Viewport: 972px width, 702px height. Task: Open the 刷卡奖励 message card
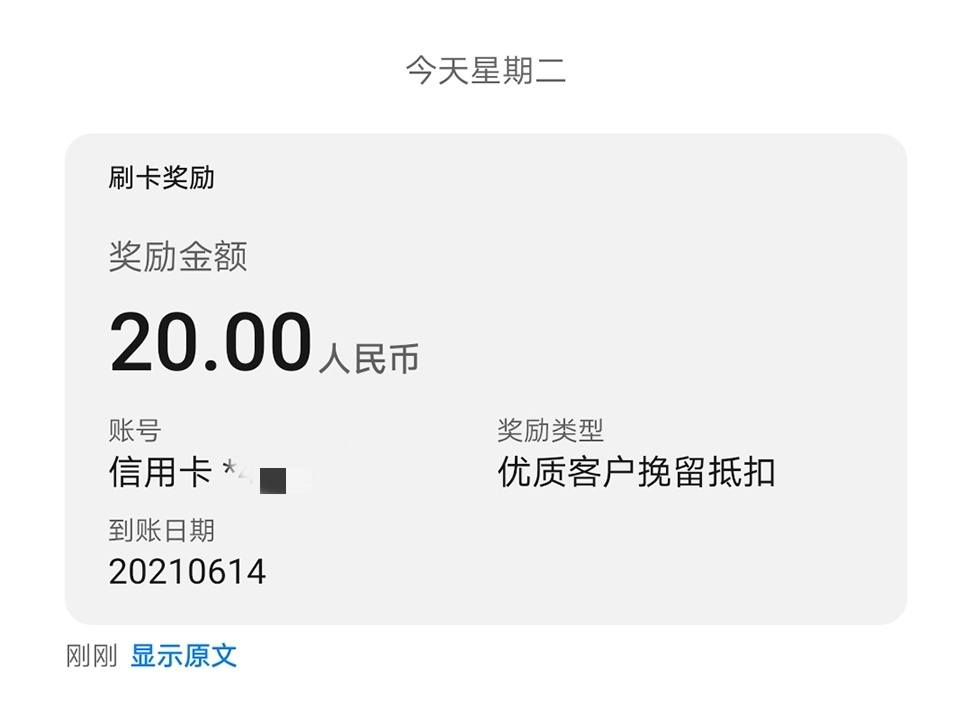[486, 379]
